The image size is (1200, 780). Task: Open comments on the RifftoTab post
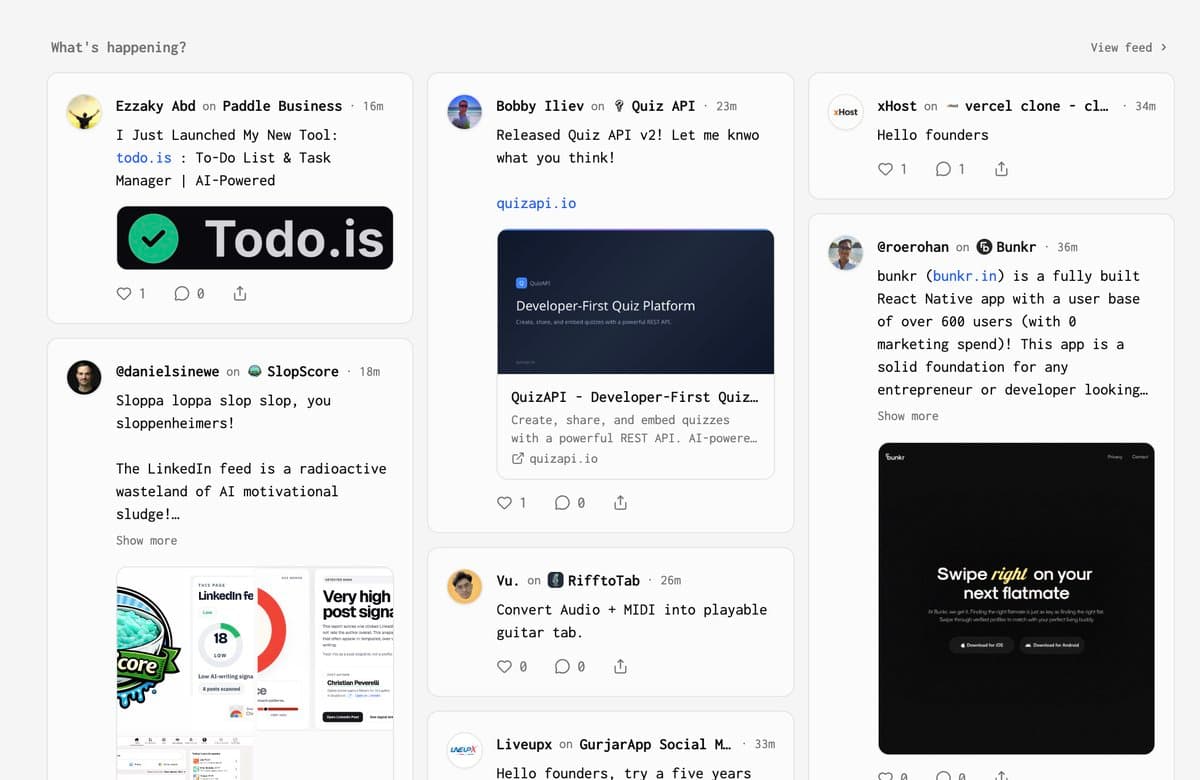(x=563, y=666)
